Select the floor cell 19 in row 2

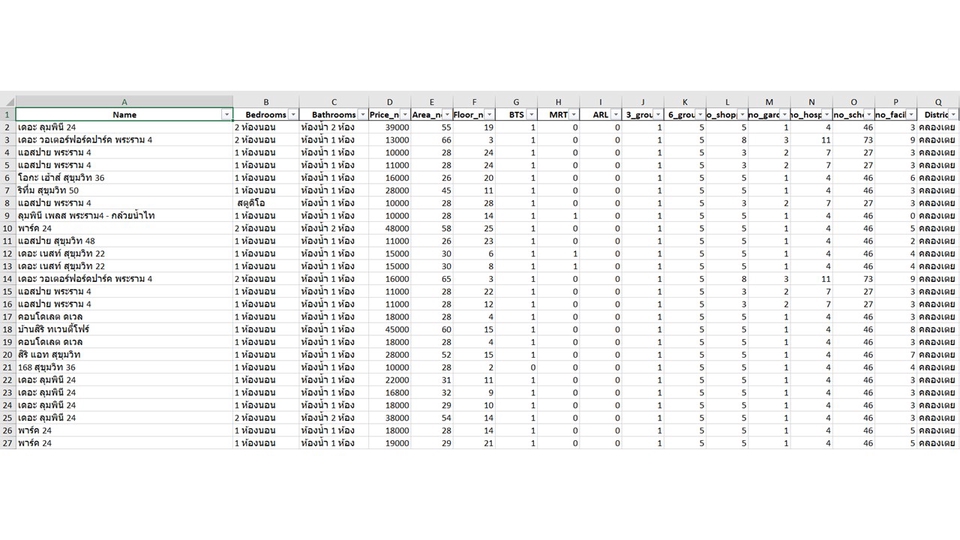tap(474, 127)
